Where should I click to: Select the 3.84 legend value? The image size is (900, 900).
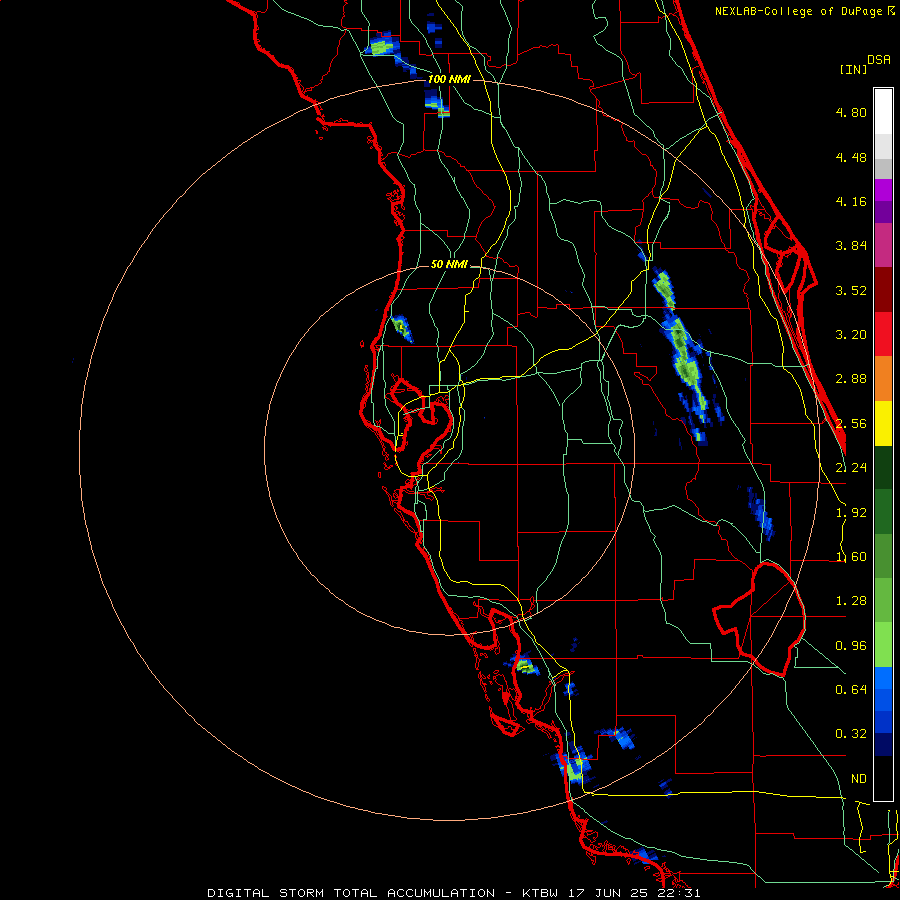(x=851, y=246)
